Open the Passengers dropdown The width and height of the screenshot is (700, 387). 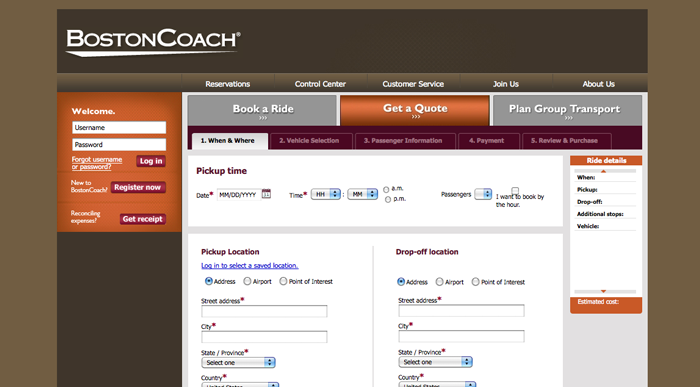(483, 194)
